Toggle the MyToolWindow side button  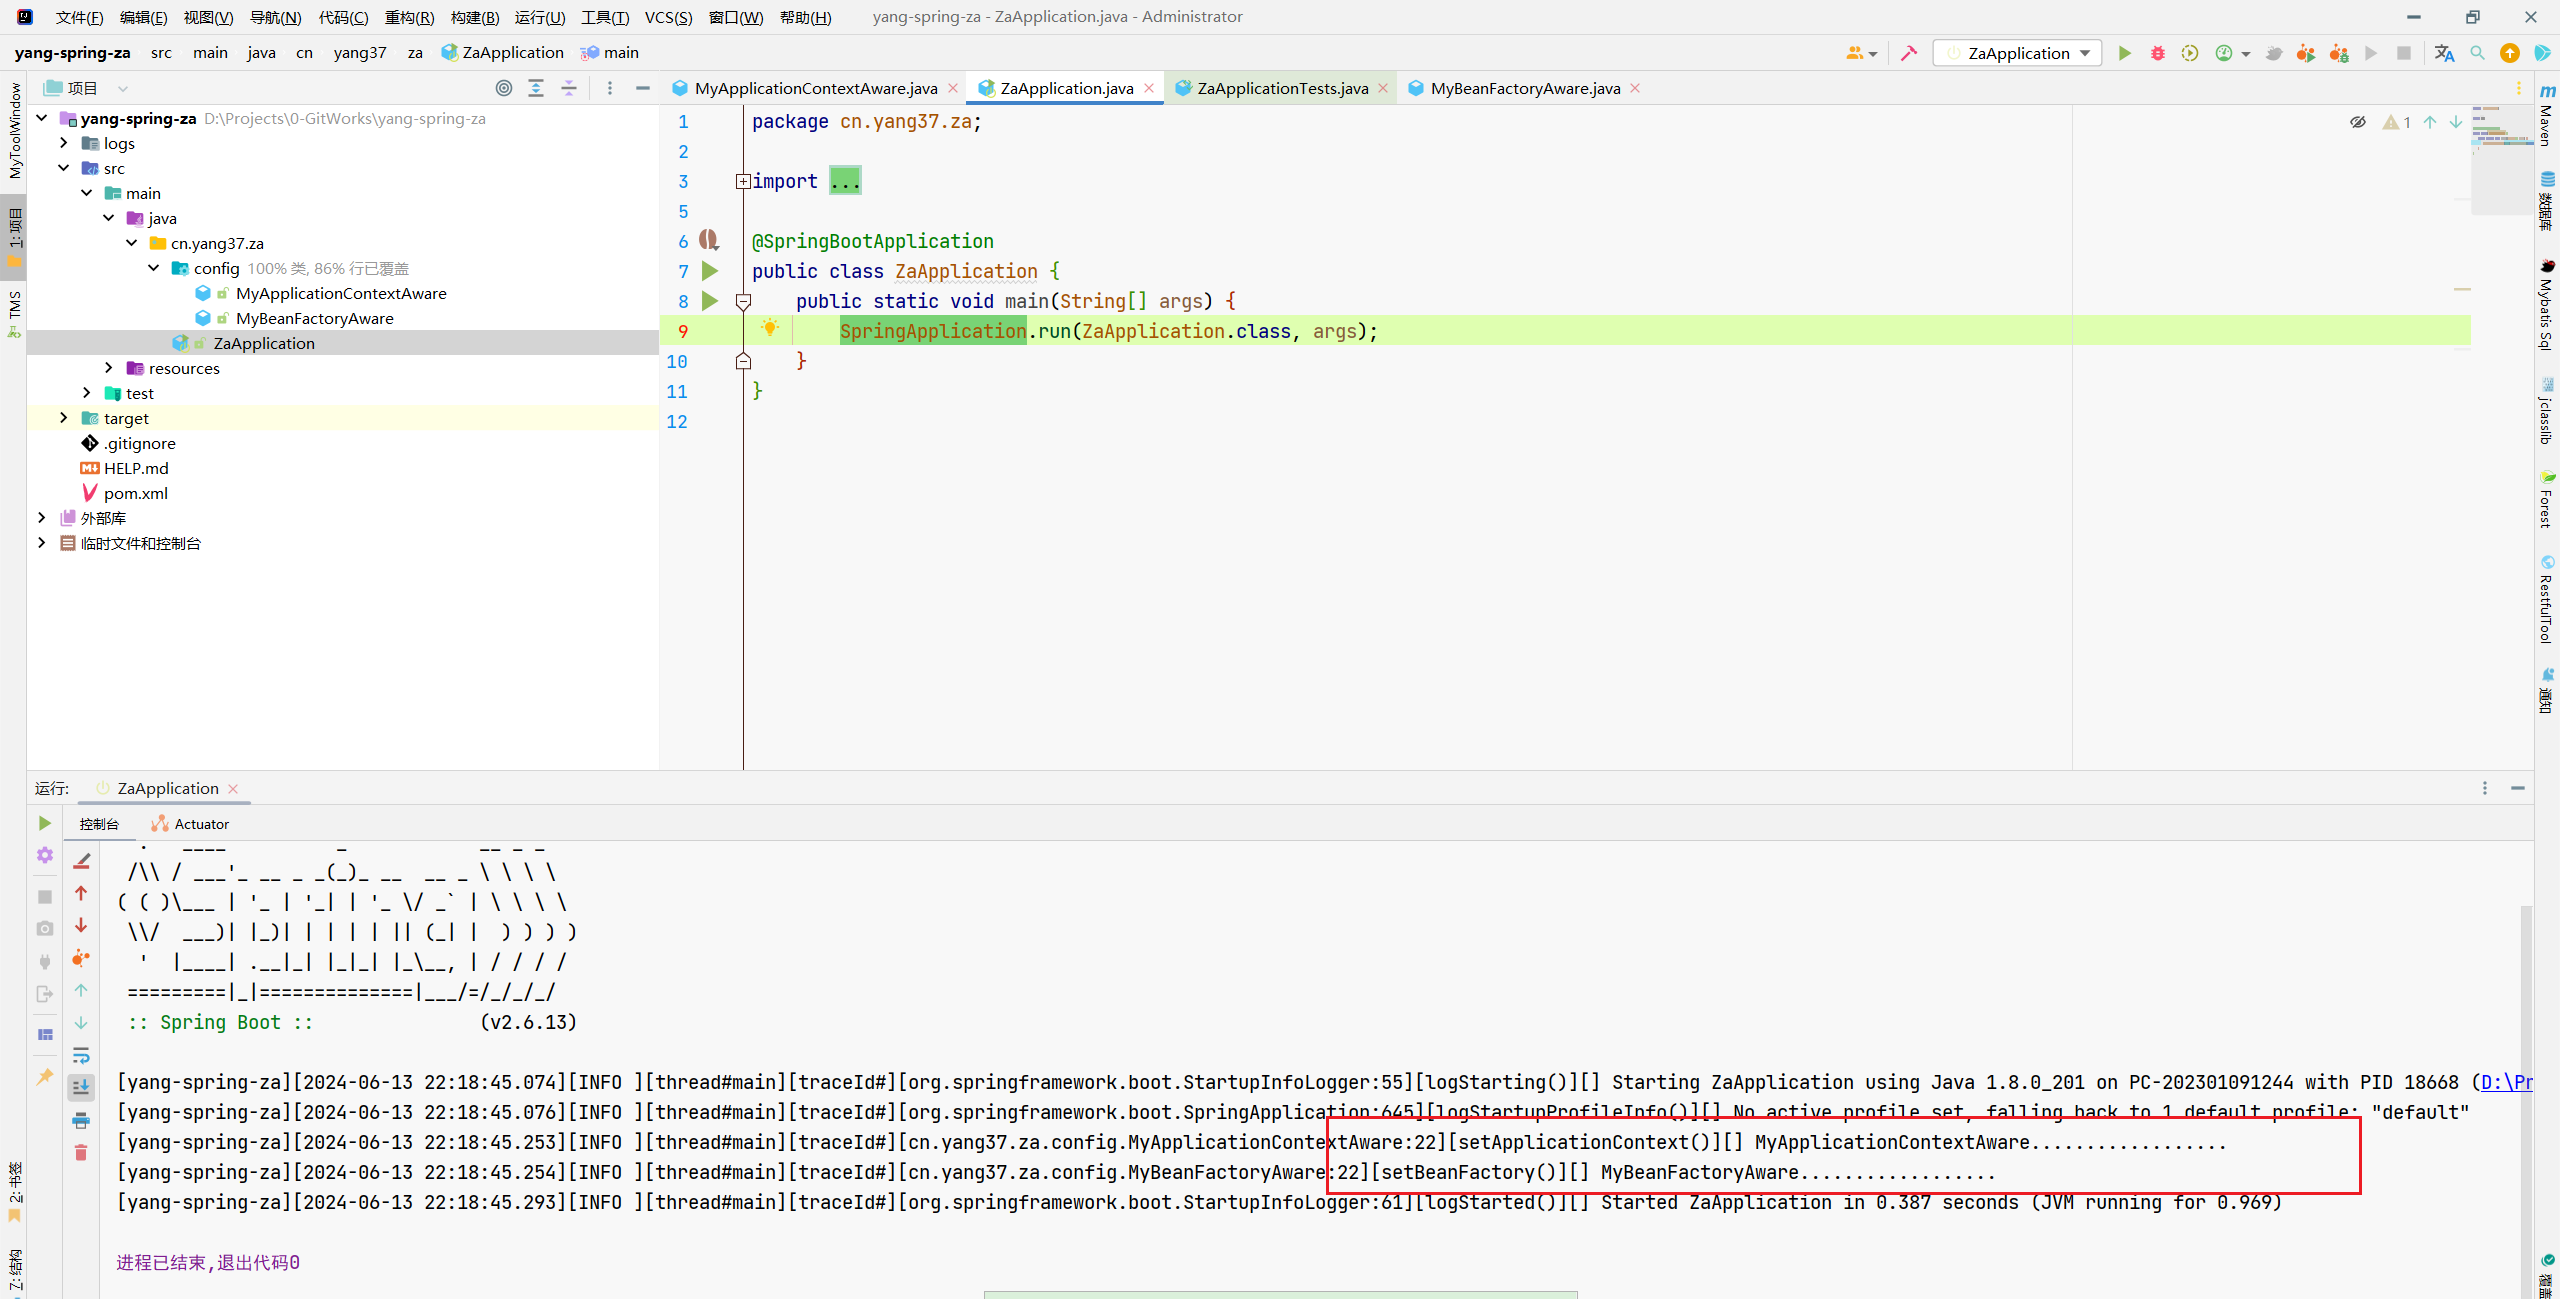(x=14, y=131)
